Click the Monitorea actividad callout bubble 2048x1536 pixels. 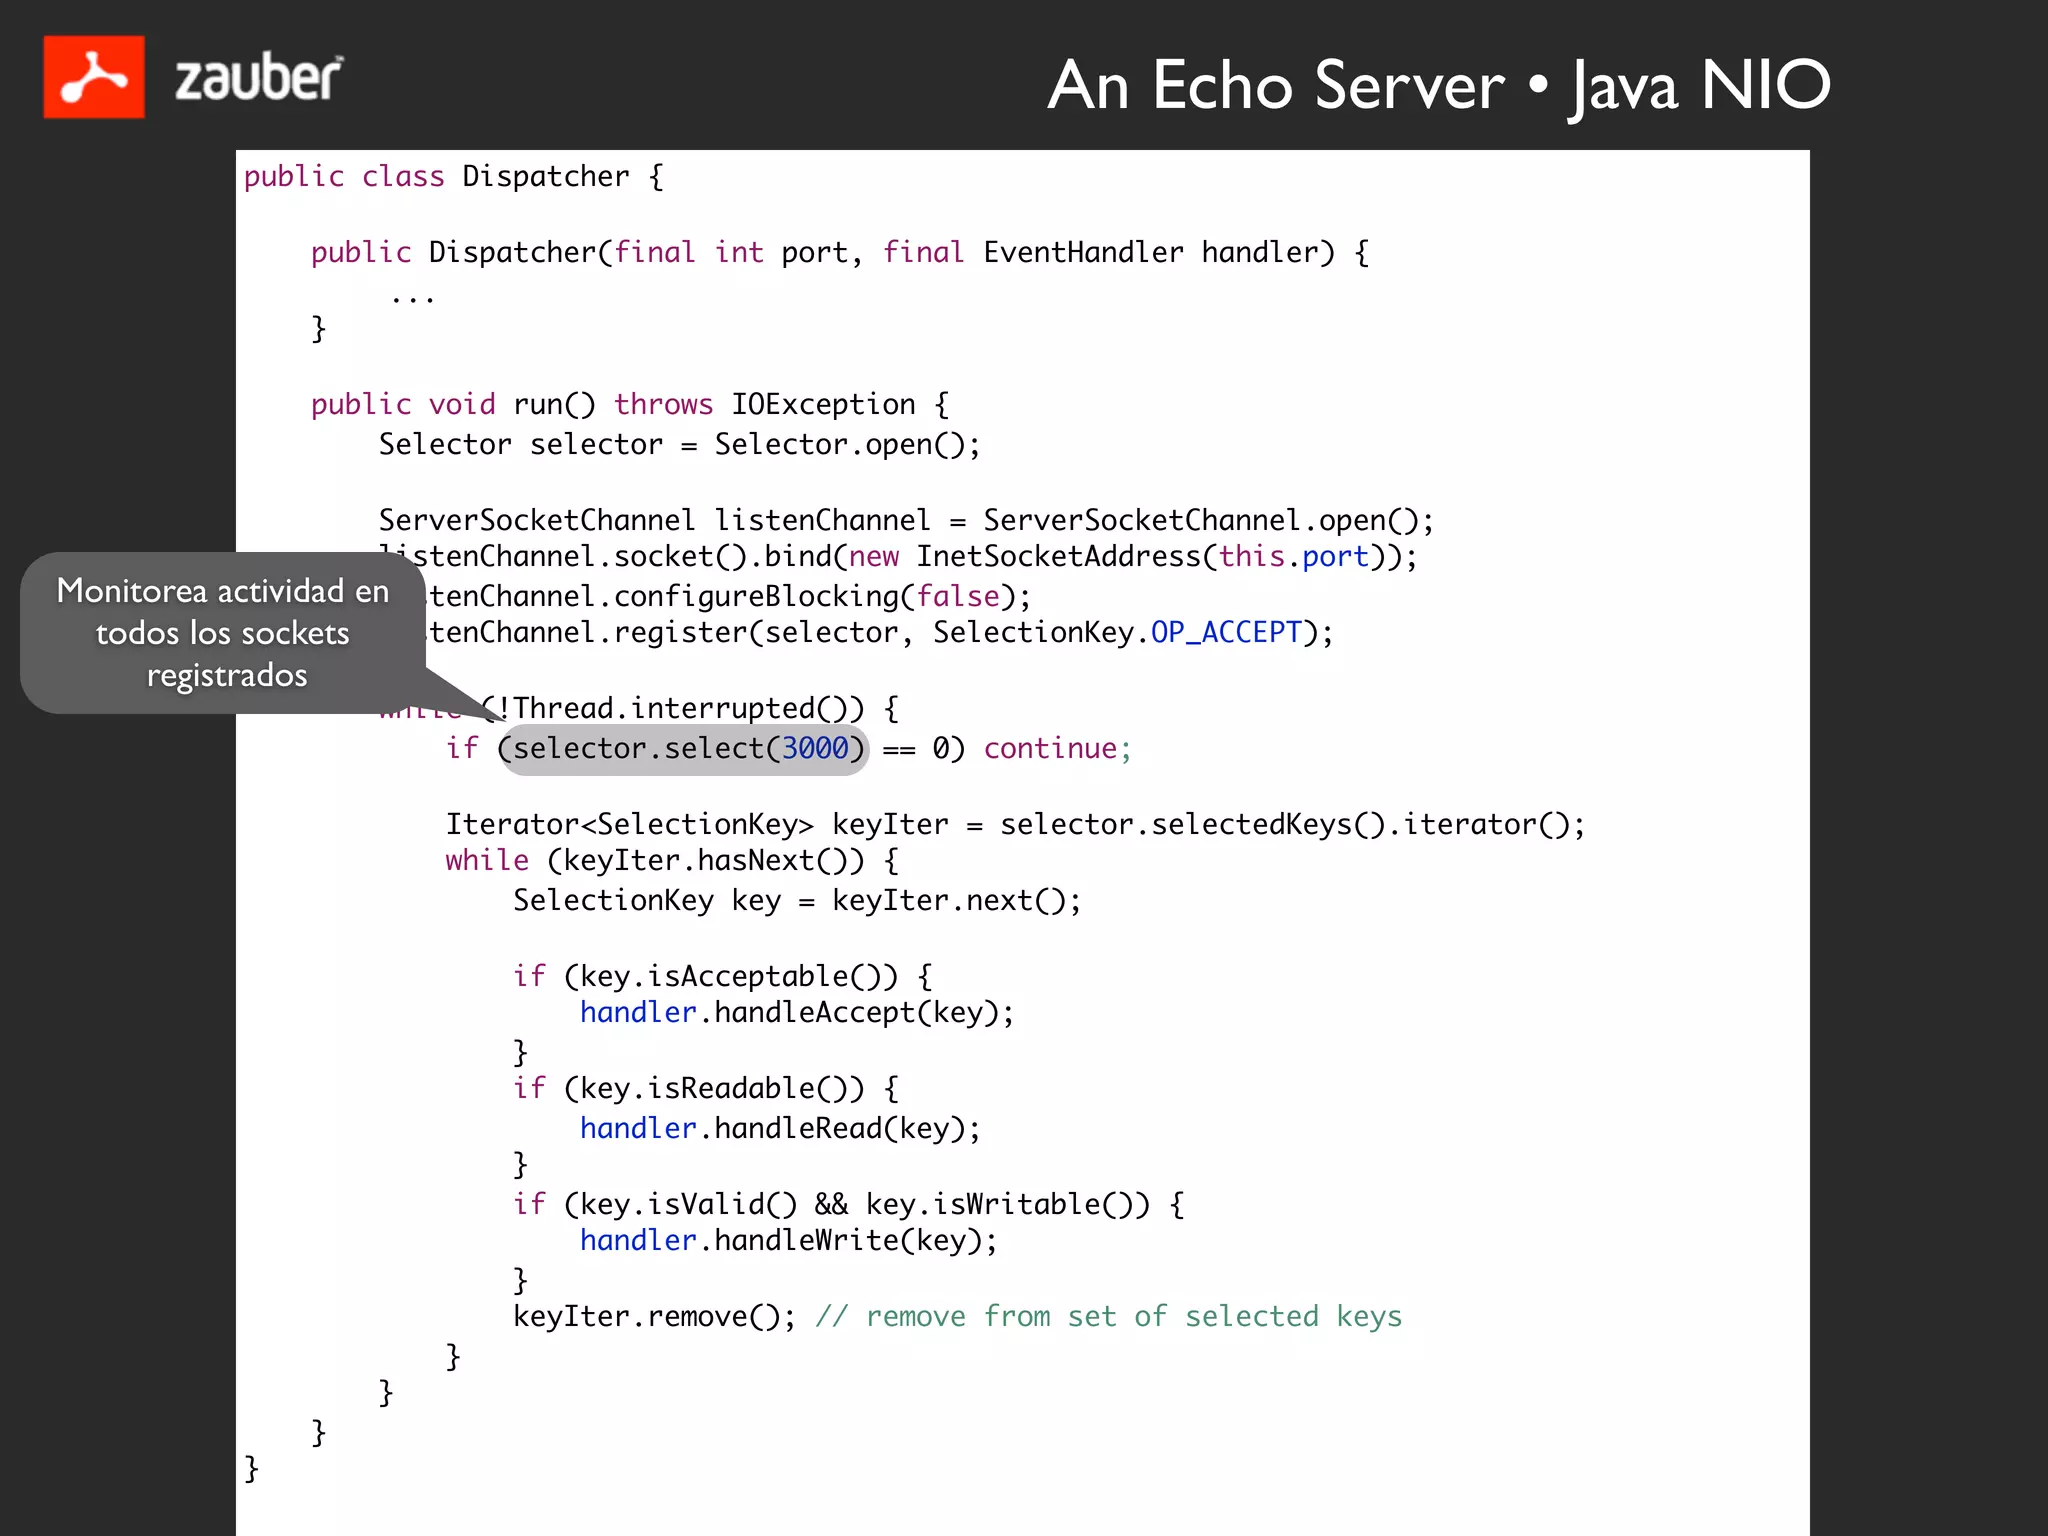point(222,633)
